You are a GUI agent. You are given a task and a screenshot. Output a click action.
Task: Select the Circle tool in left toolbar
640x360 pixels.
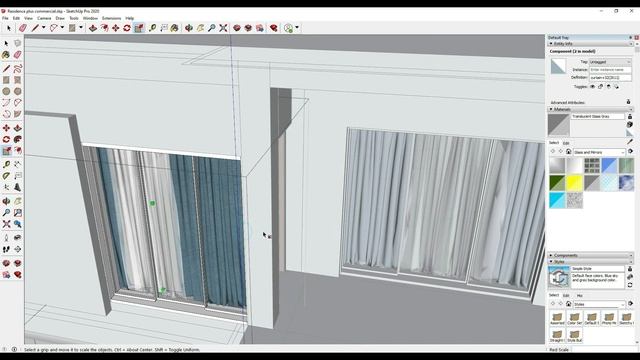click(x=6, y=91)
